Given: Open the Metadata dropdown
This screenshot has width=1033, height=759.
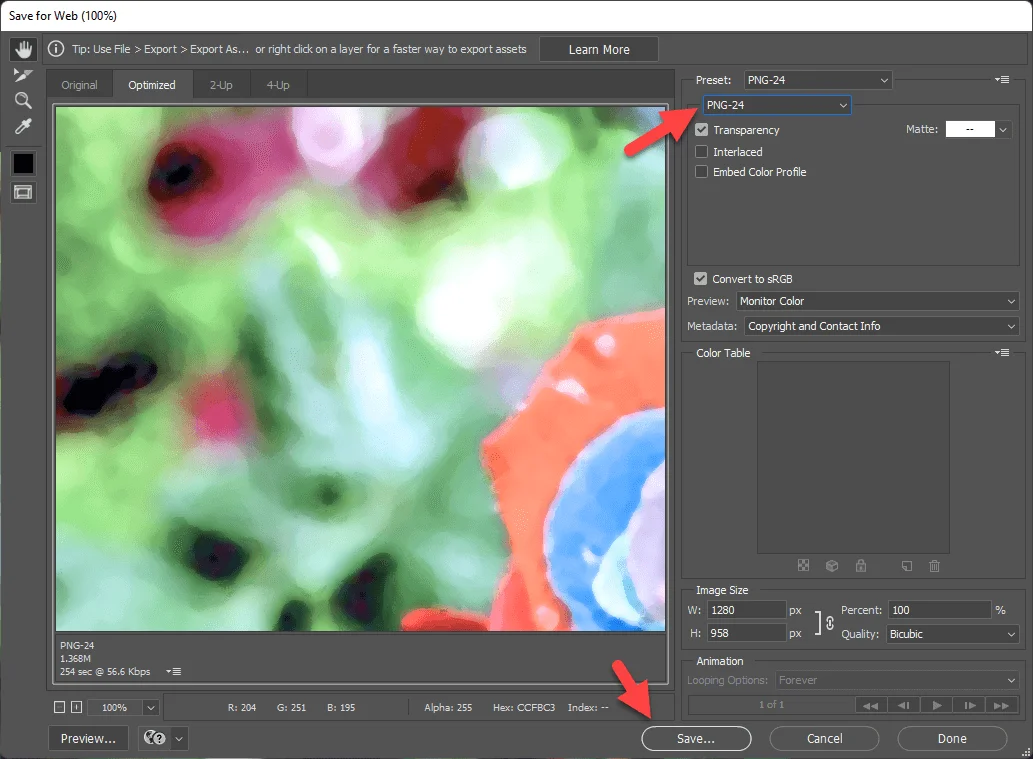Looking at the screenshot, I should coord(881,326).
